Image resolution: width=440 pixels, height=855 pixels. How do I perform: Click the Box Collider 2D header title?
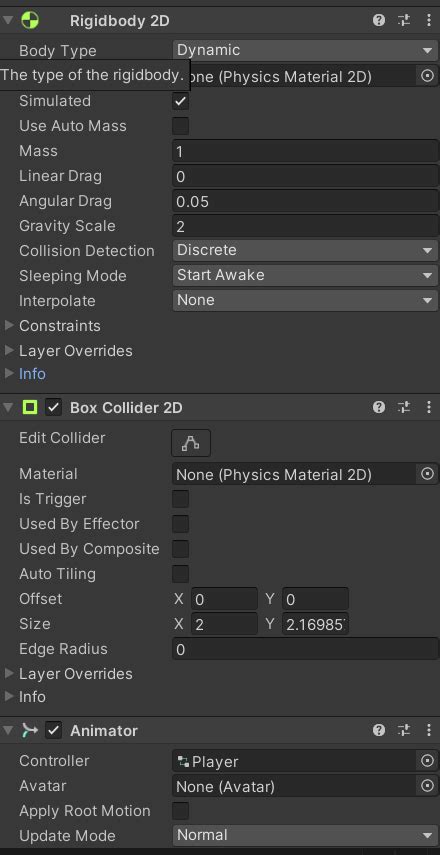click(126, 407)
